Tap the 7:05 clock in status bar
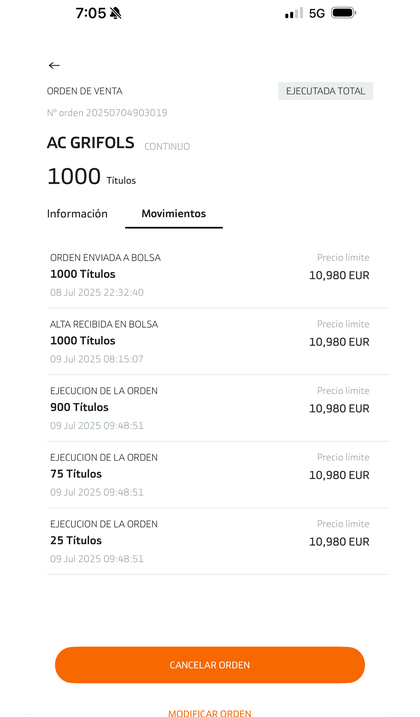Image resolution: width=420 pixels, height=717 pixels. click(91, 13)
